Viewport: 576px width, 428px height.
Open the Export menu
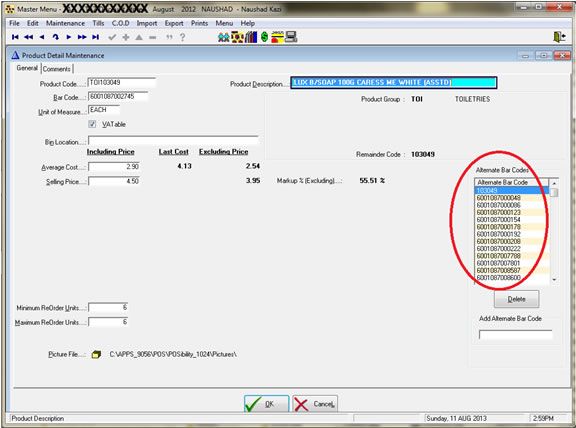(x=174, y=23)
